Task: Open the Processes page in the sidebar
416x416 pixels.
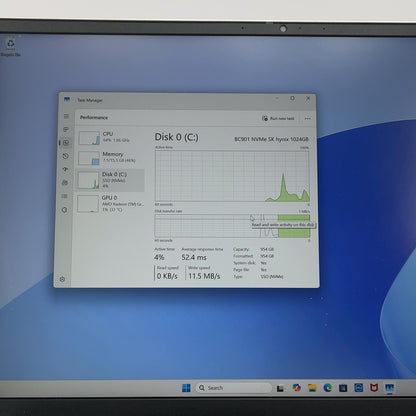Action: pos(66,129)
